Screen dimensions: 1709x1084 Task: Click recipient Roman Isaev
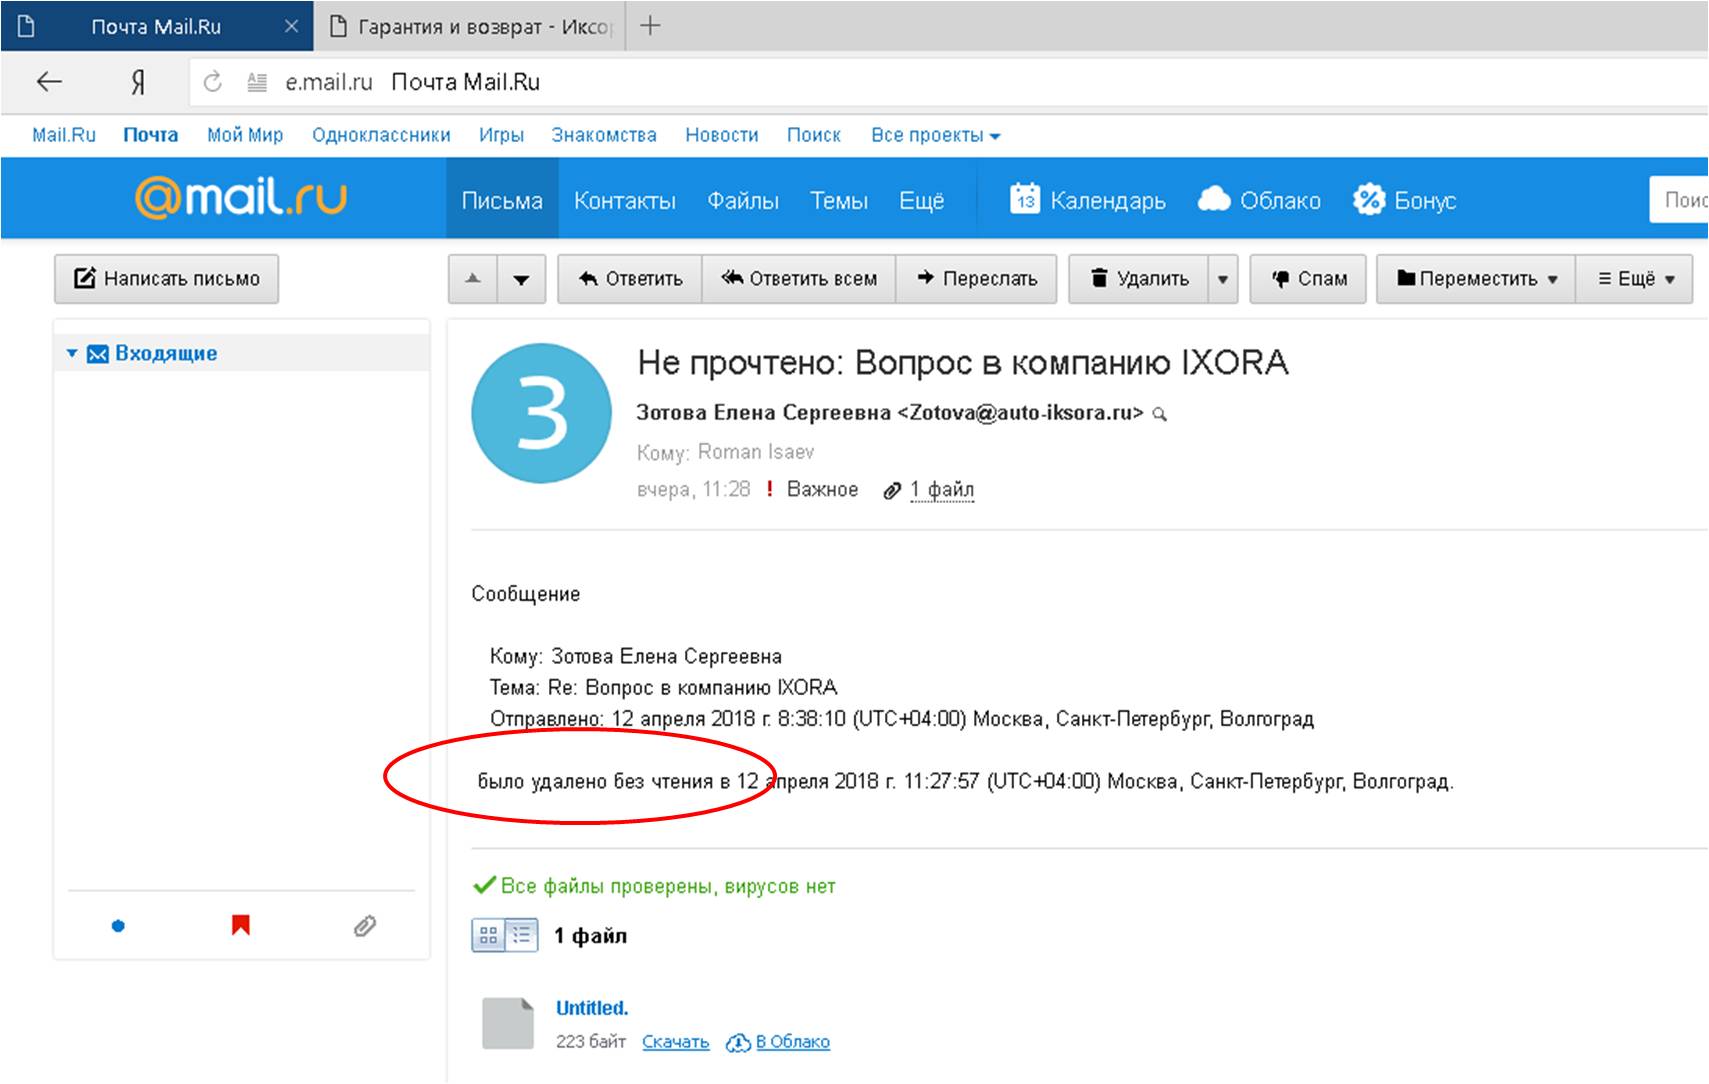coord(756,452)
